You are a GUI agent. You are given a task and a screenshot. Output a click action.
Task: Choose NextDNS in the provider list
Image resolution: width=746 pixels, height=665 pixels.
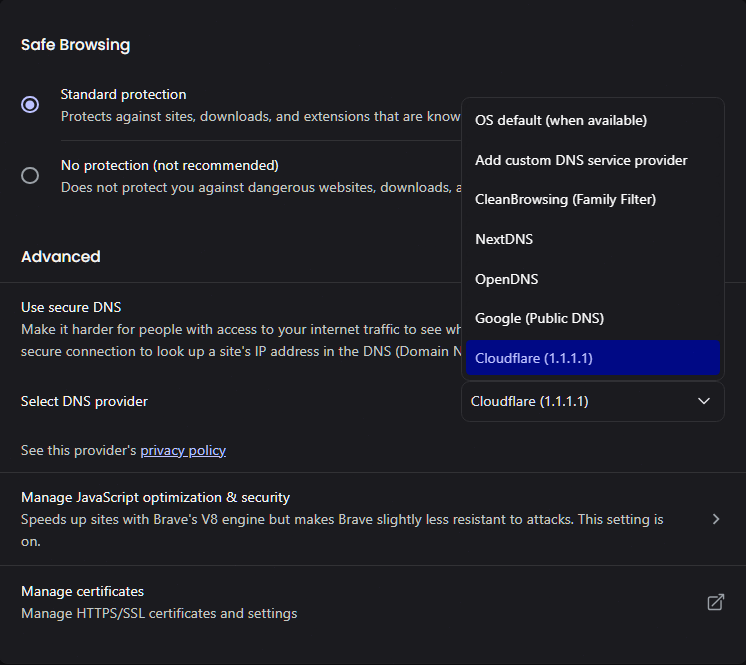(504, 239)
